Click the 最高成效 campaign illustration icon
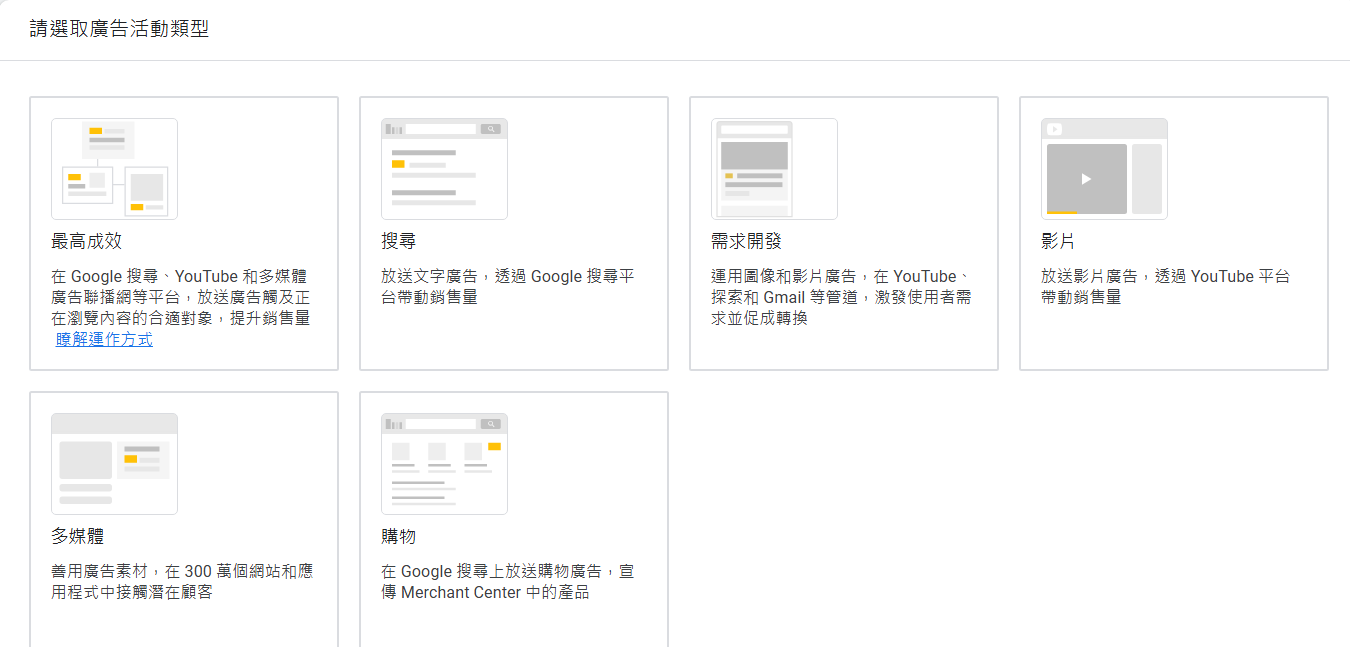 [114, 169]
